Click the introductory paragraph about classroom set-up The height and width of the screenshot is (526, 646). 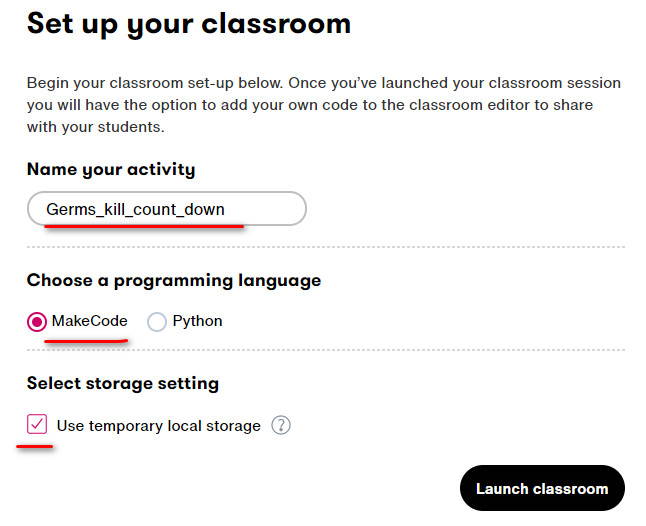[324, 105]
